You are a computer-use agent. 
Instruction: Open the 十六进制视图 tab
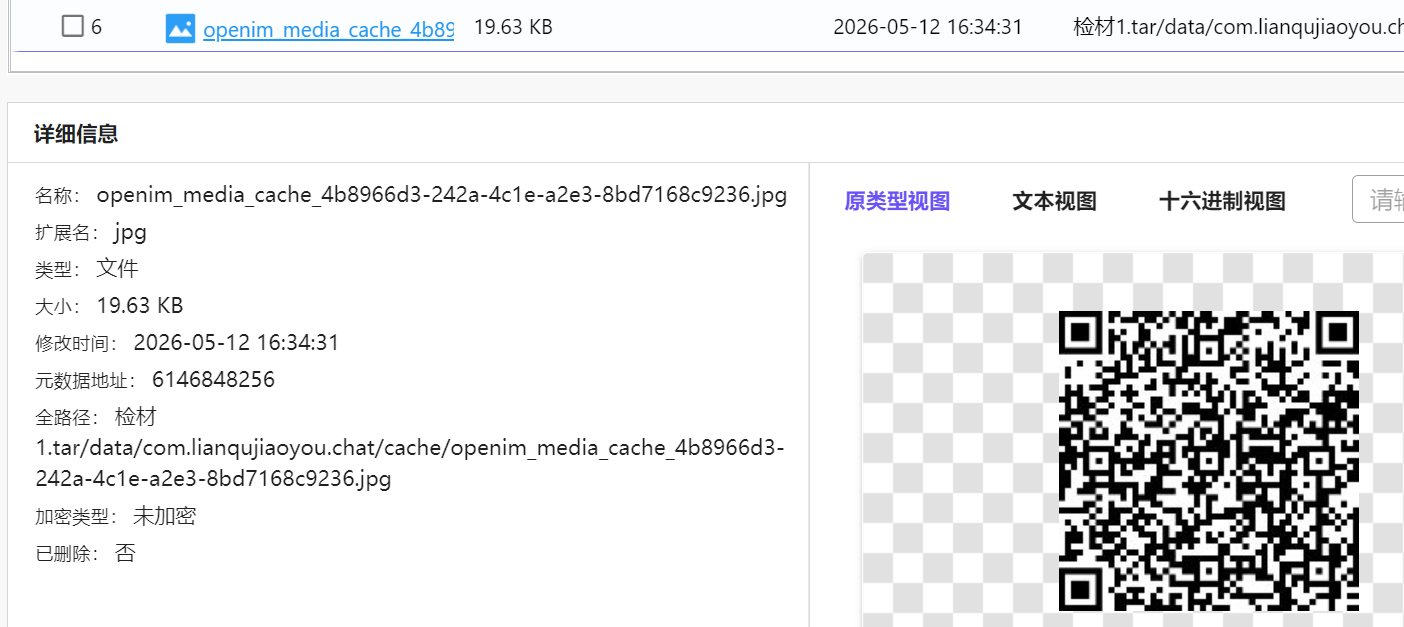(1222, 201)
